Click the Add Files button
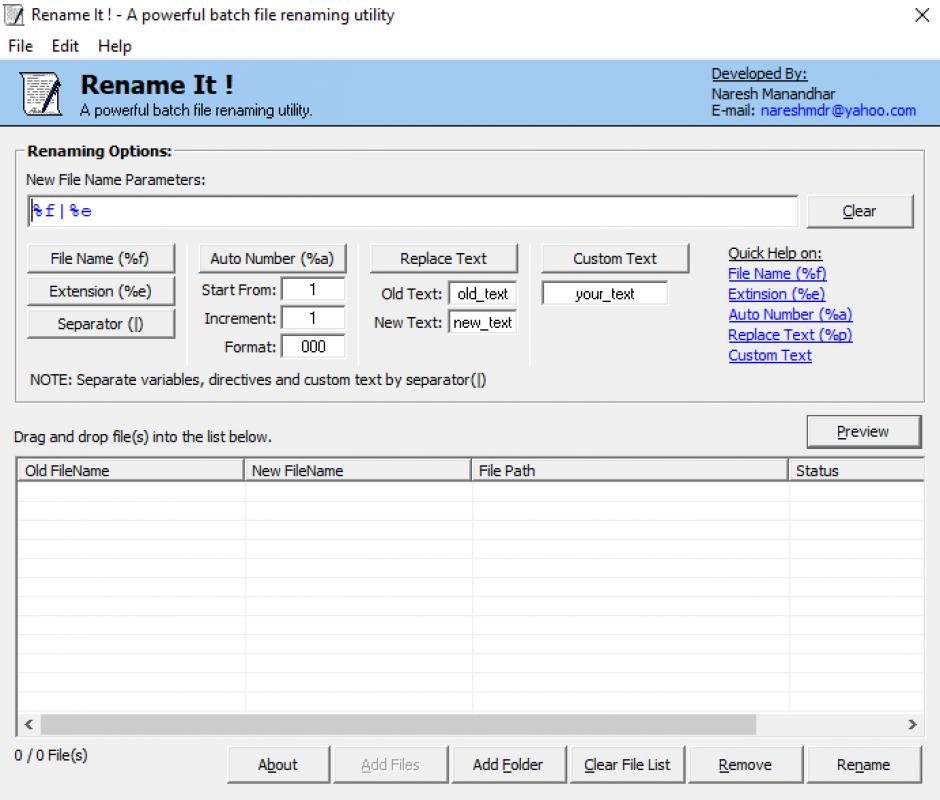Image resolution: width=940 pixels, height=800 pixels. point(390,765)
